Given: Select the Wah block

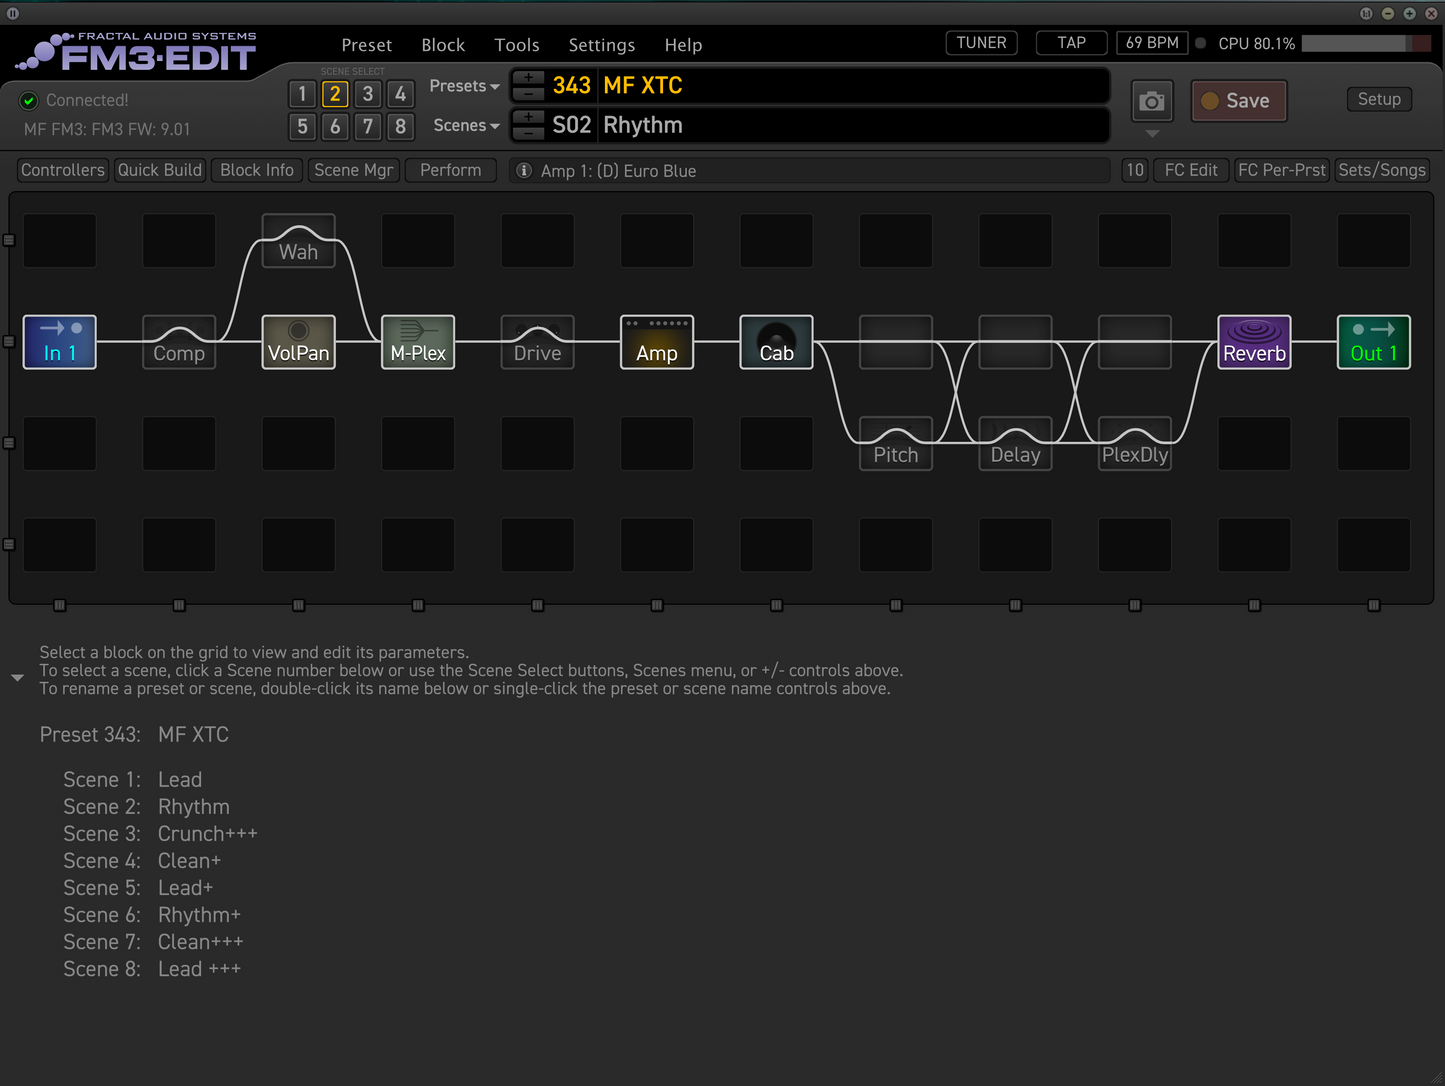Looking at the screenshot, I should 298,241.
